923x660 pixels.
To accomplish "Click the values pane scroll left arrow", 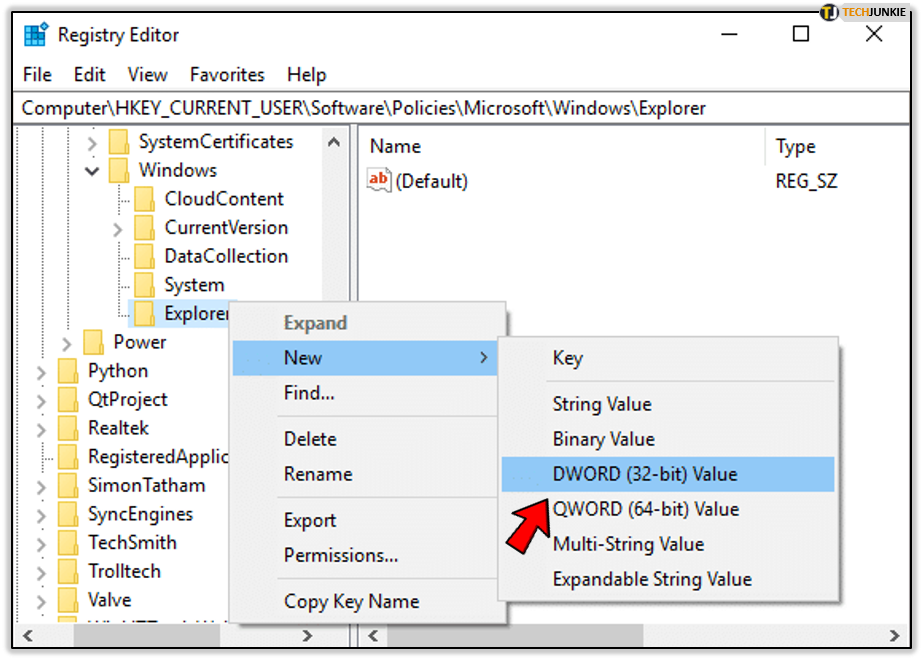I will pyautogui.click(x=373, y=636).
